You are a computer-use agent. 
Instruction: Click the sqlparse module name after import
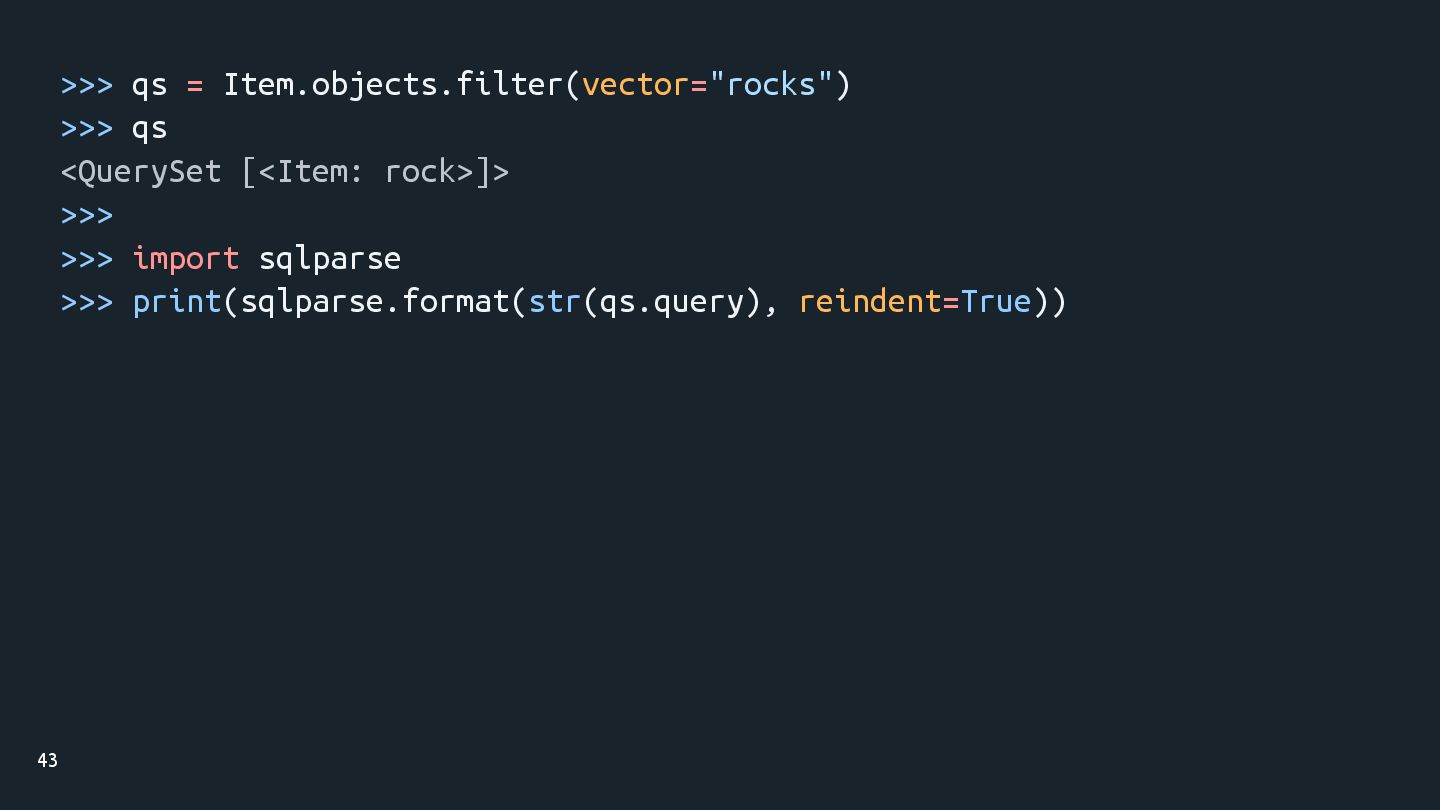pyautogui.click(x=330, y=258)
